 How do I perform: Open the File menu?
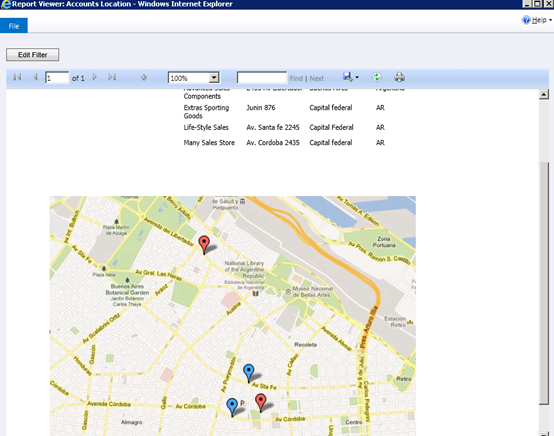[x=14, y=26]
